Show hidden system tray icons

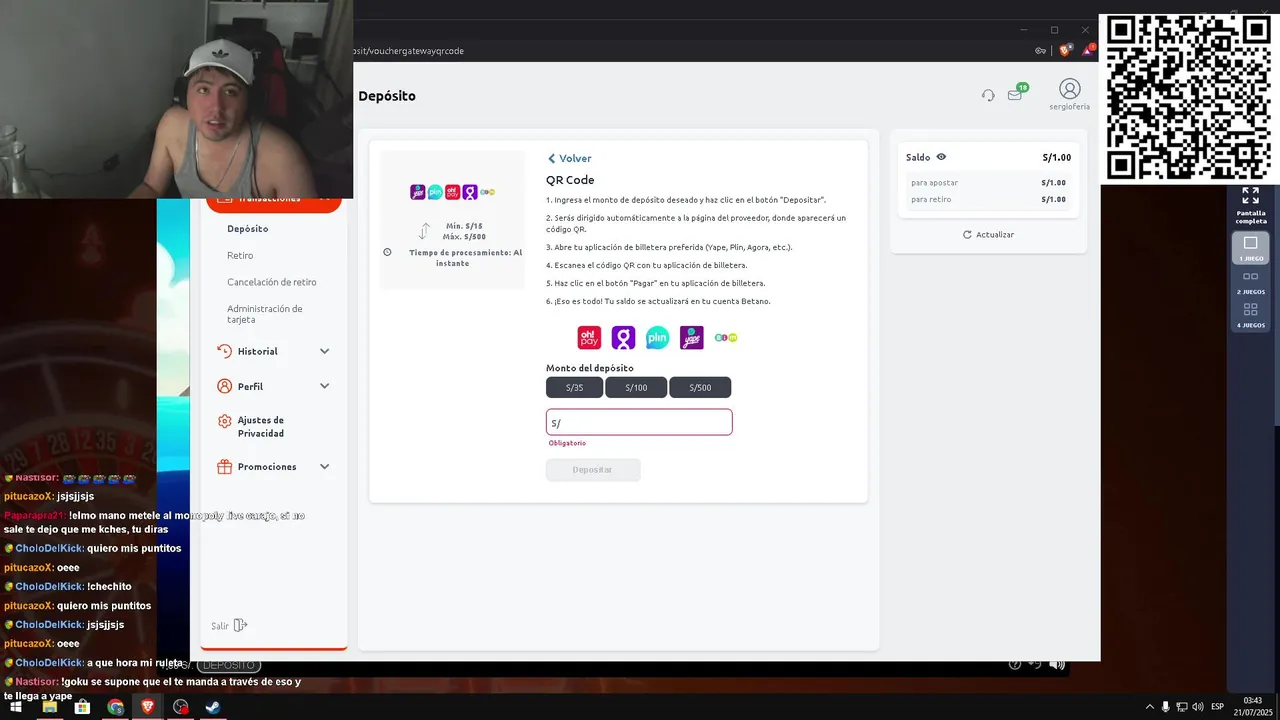1149,707
